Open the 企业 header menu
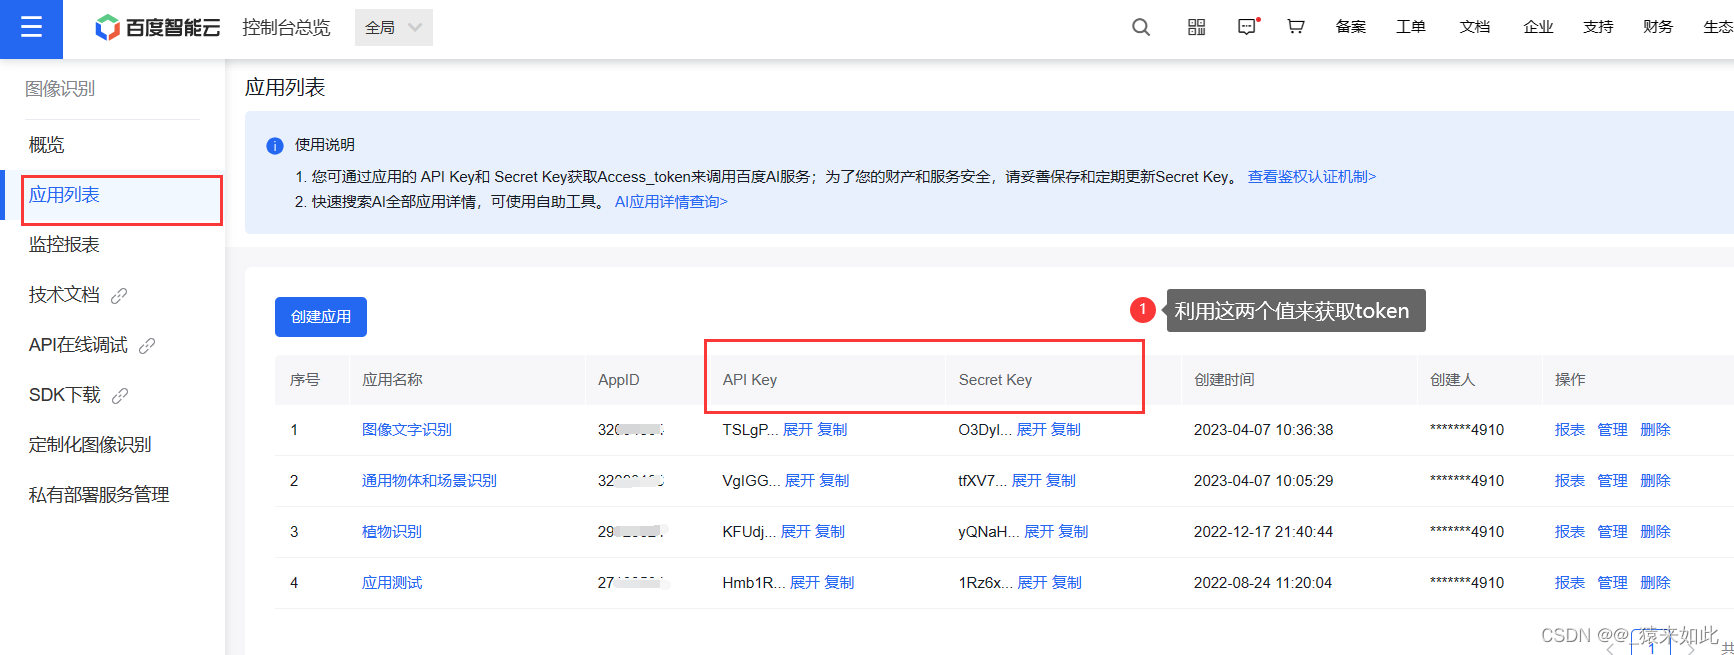 1538,27
